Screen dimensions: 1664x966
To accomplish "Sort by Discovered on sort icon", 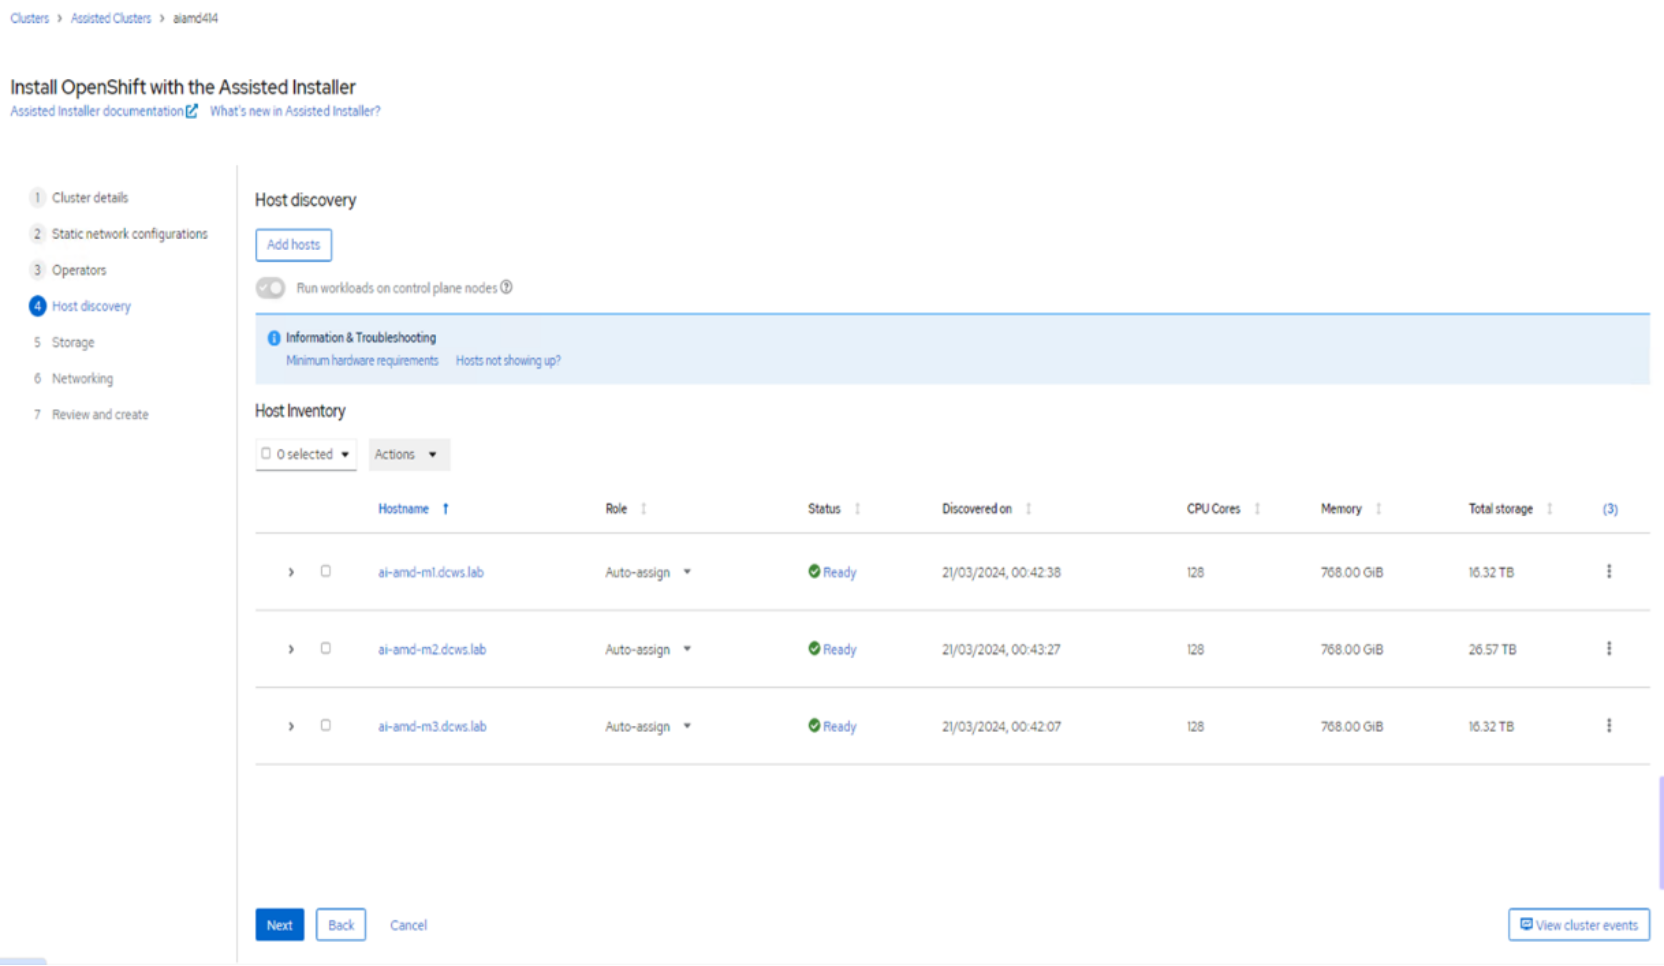I will [1028, 509].
